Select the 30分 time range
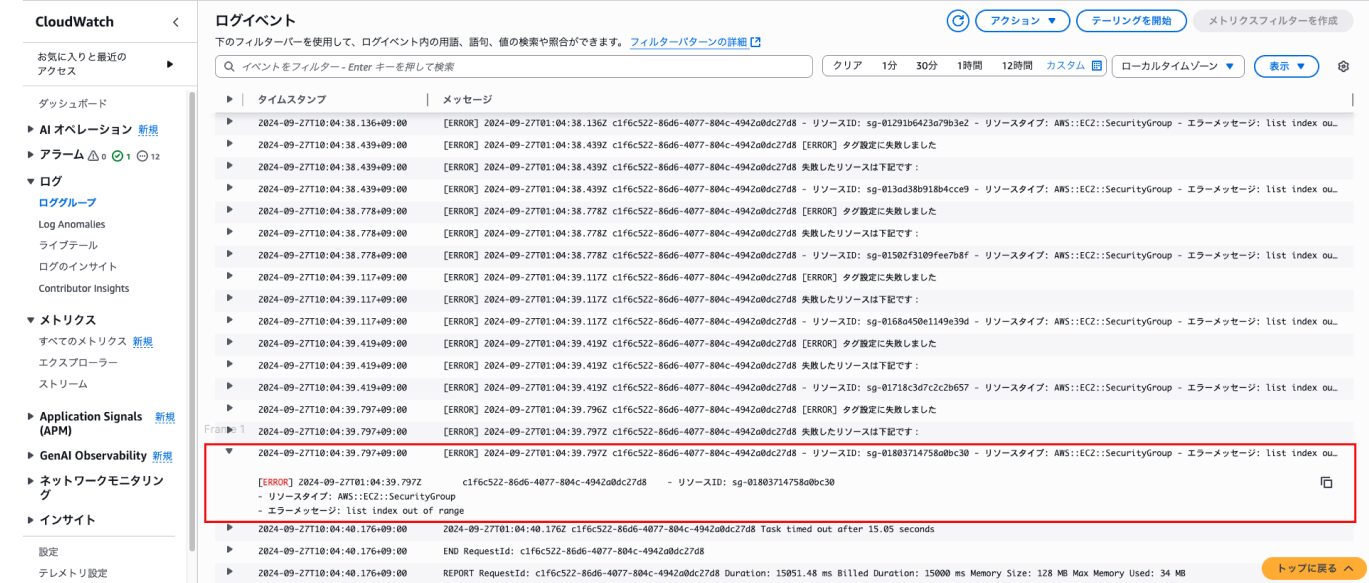The width and height of the screenshot is (1369, 583). (926, 66)
